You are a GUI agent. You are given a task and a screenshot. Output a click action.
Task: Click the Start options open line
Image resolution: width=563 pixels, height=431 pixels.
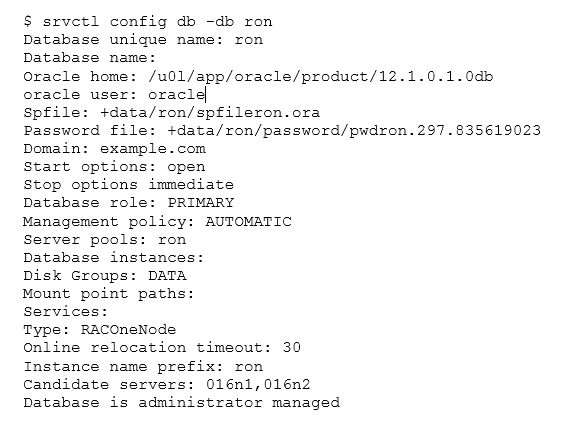pyautogui.click(x=114, y=167)
